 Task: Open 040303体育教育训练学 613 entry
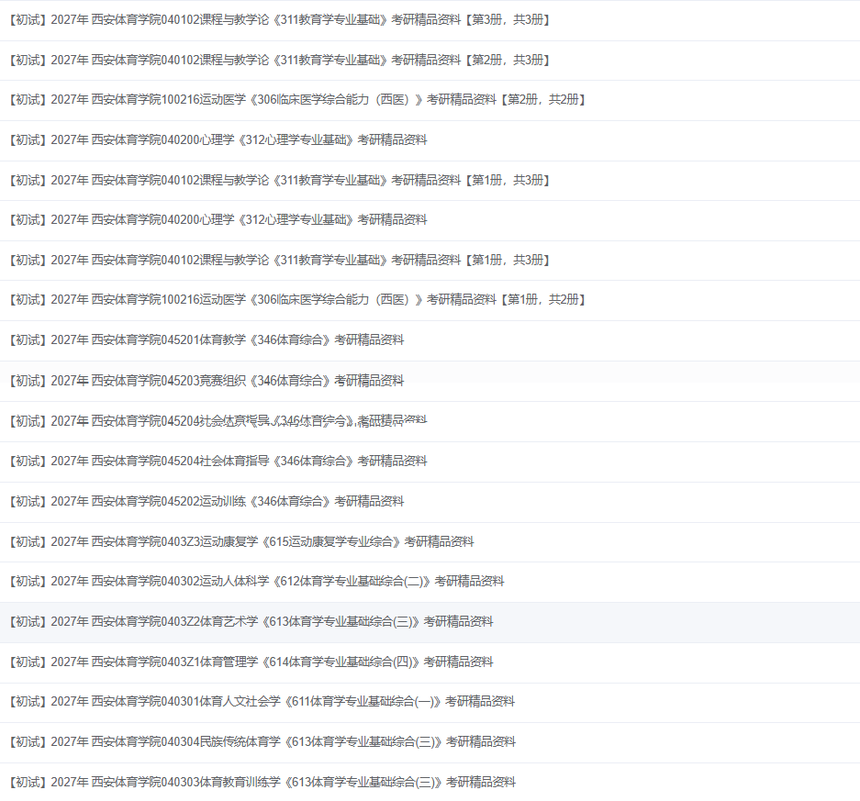[263, 782]
